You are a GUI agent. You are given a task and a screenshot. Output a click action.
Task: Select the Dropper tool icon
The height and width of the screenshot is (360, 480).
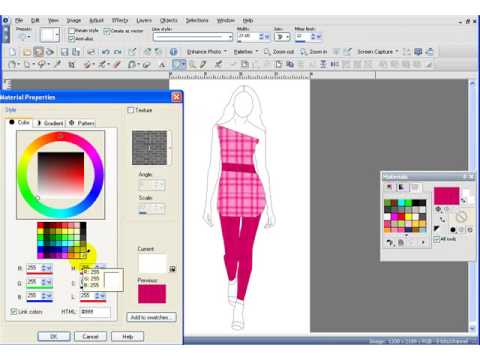coord(57,64)
